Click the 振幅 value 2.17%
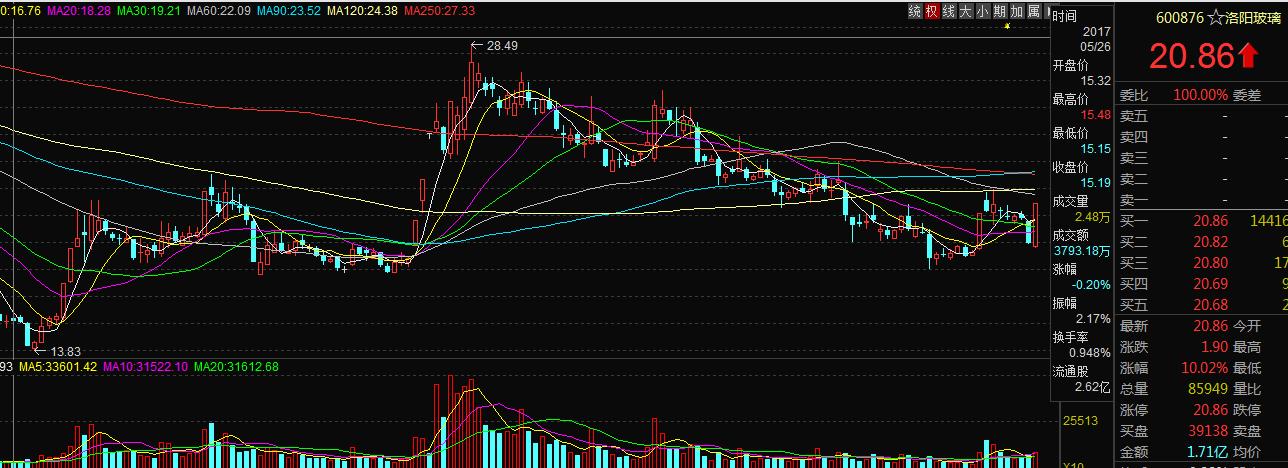1288x468 pixels. 1095,319
